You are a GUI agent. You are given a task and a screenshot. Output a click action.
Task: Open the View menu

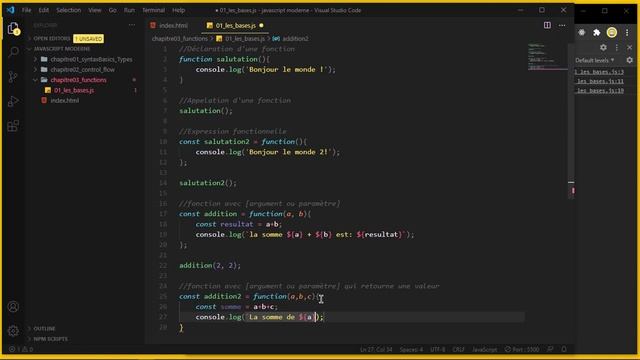pyautogui.click(x=95, y=10)
